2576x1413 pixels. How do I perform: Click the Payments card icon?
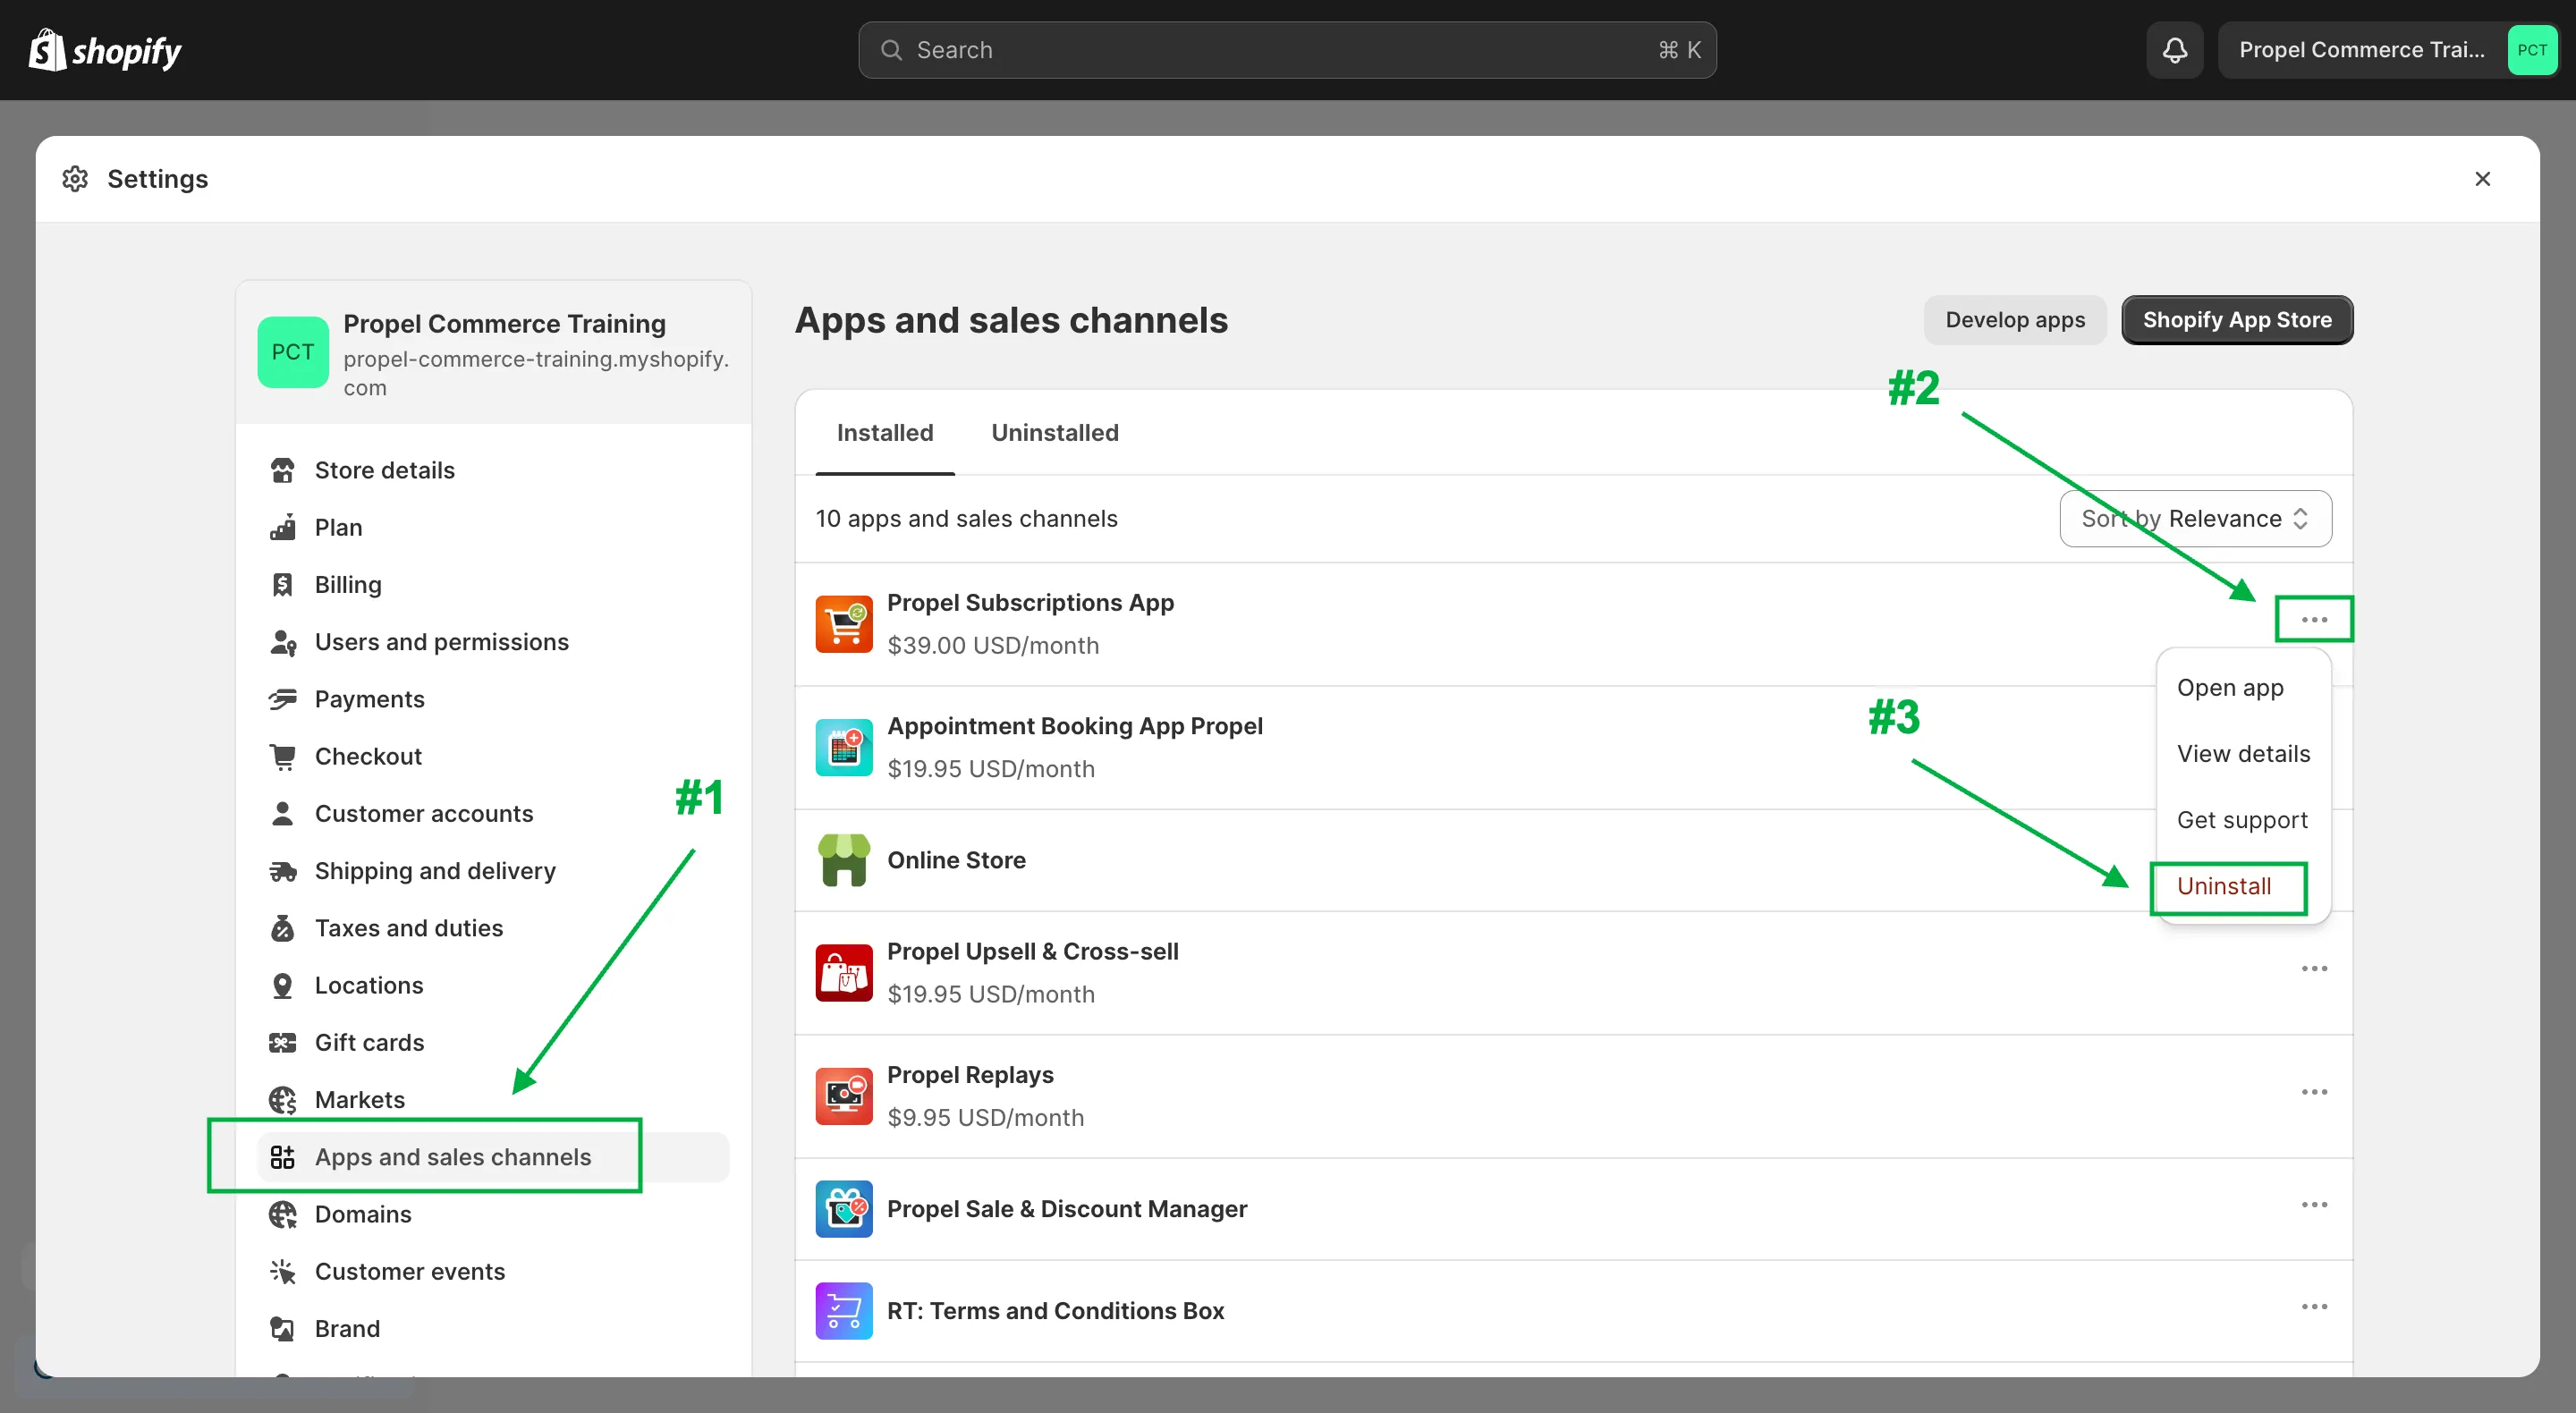tap(283, 699)
